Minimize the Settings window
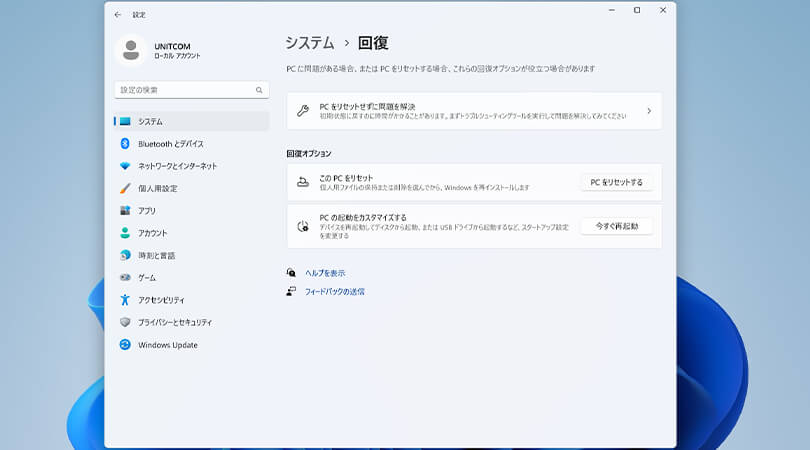The height and width of the screenshot is (450, 810). [x=612, y=10]
